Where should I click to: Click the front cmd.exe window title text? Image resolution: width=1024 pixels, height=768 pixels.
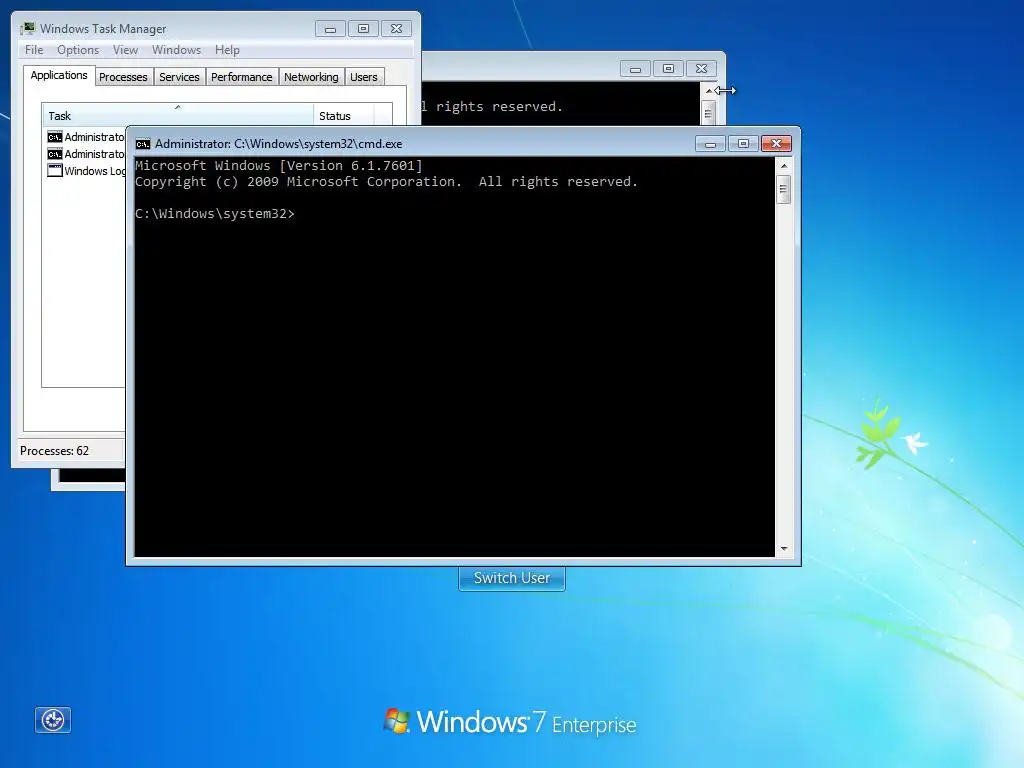[x=279, y=144]
